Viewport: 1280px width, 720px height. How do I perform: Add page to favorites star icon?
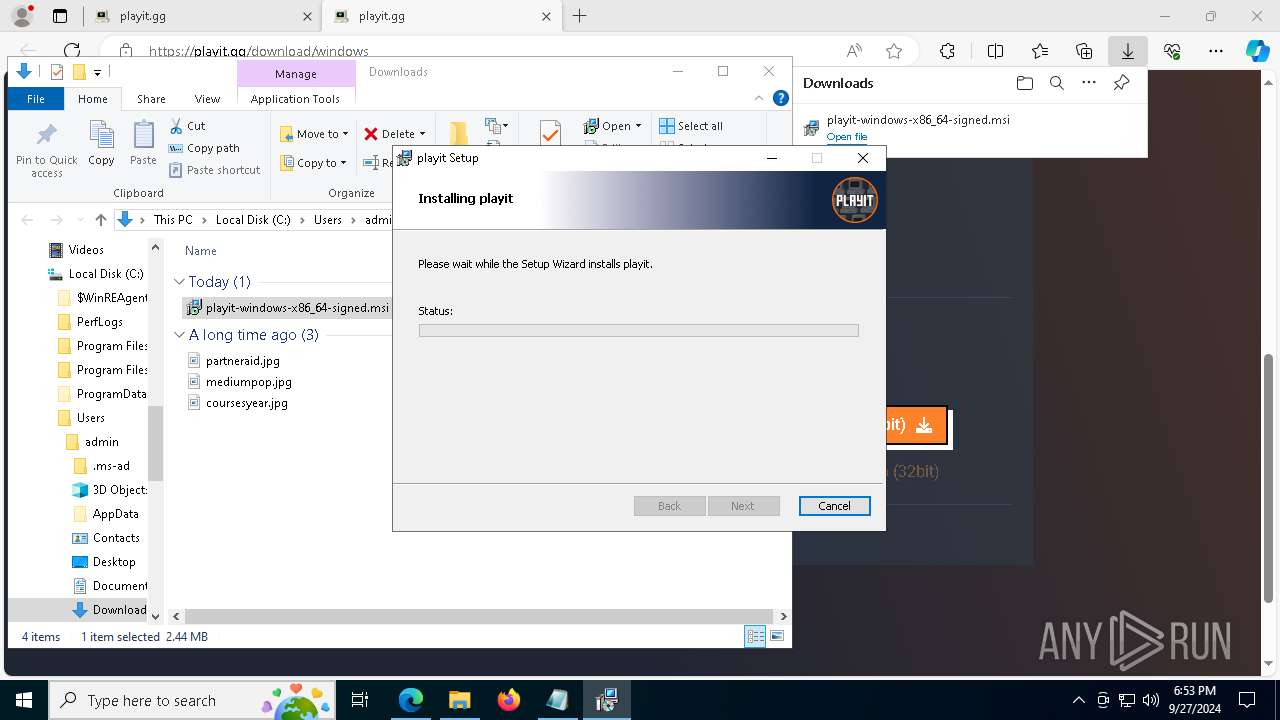894,51
